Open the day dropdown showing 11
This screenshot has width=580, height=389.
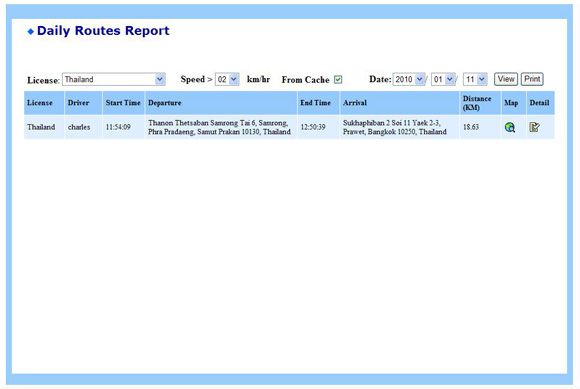click(x=475, y=79)
